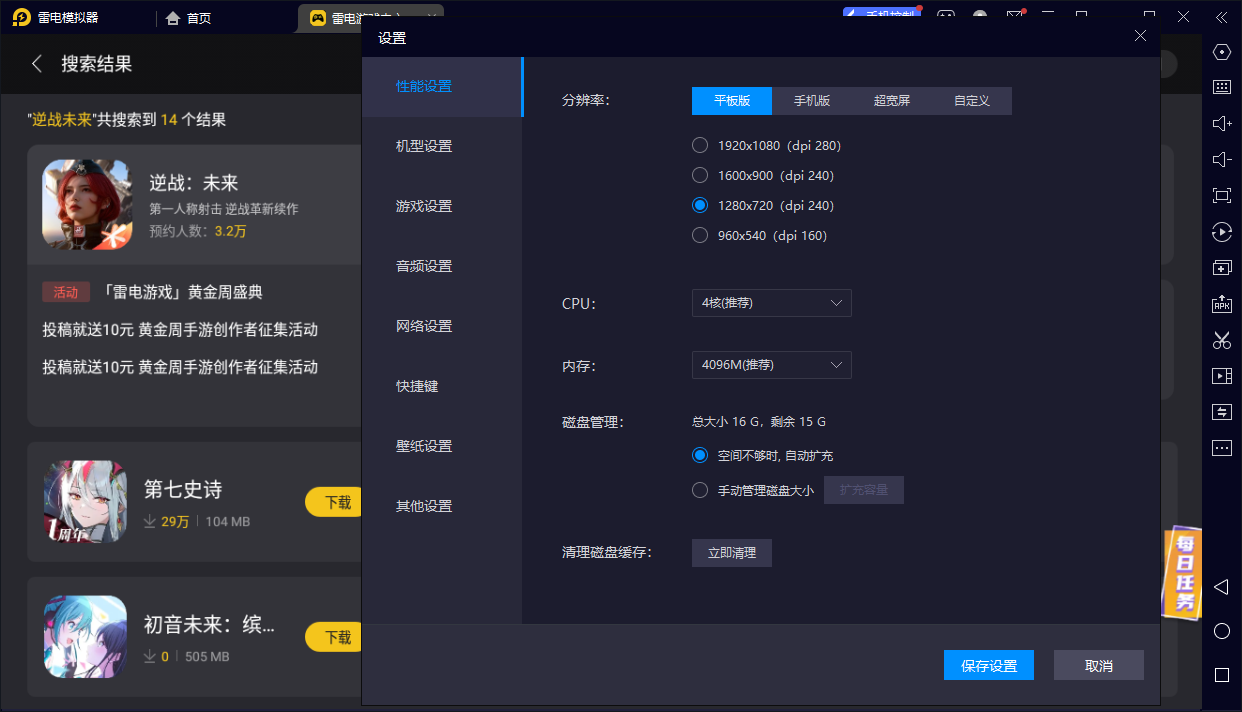Image resolution: width=1242 pixels, height=712 pixels.
Task: Open the 网络设置 settings section
Action: tap(425, 325)
